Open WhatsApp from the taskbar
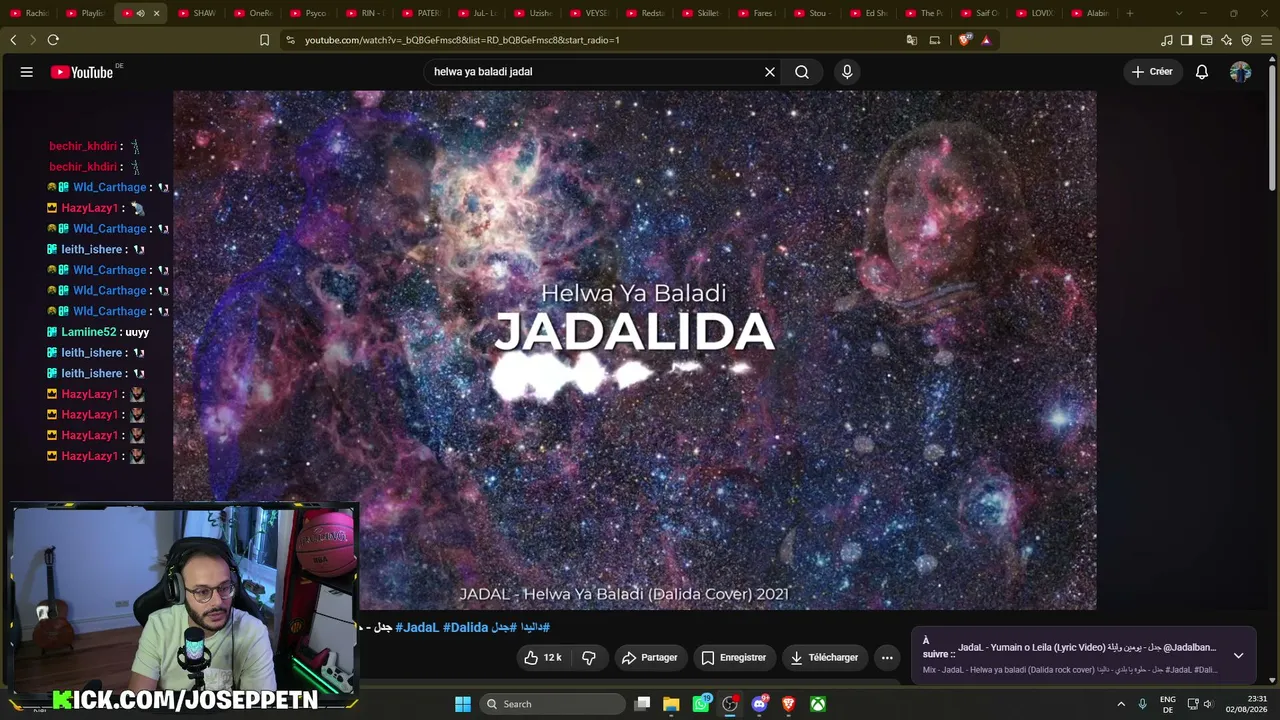The height and width of the screenshot is (720, 1280). pyautogui.click(x=701, y=704)
